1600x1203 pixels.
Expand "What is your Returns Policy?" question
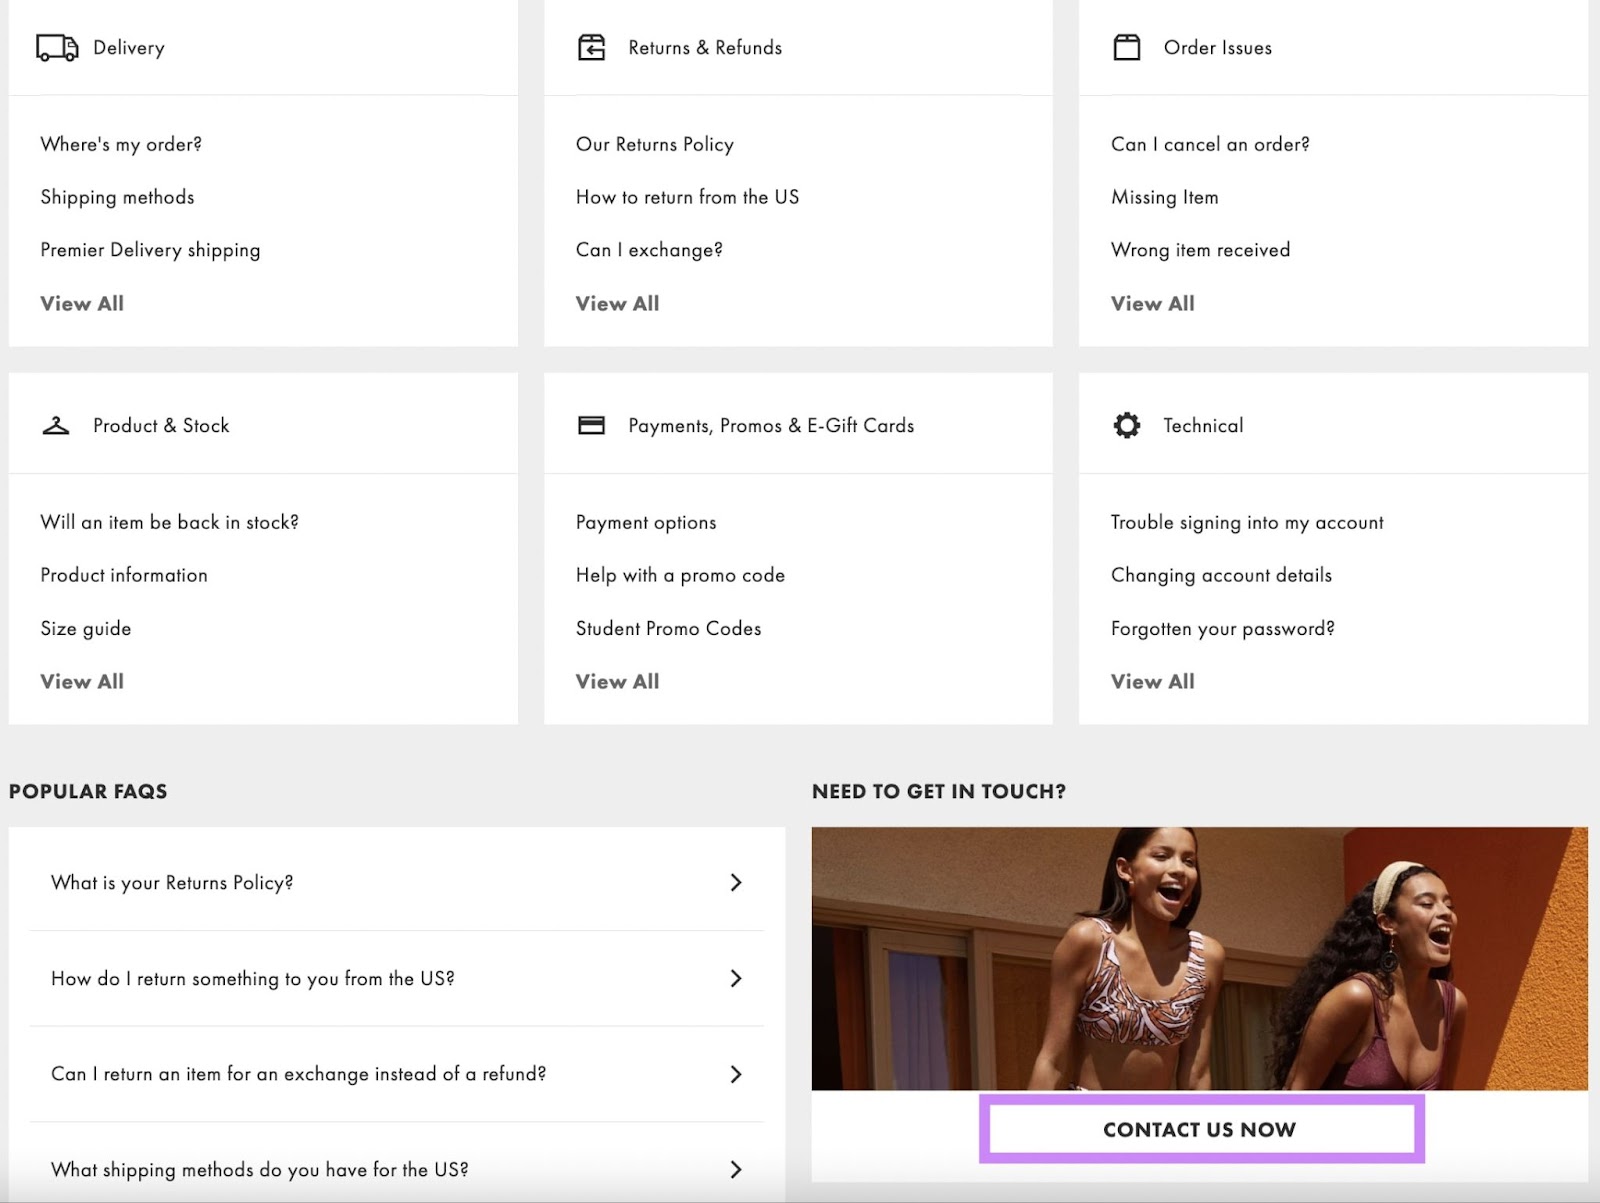(172, 882)
